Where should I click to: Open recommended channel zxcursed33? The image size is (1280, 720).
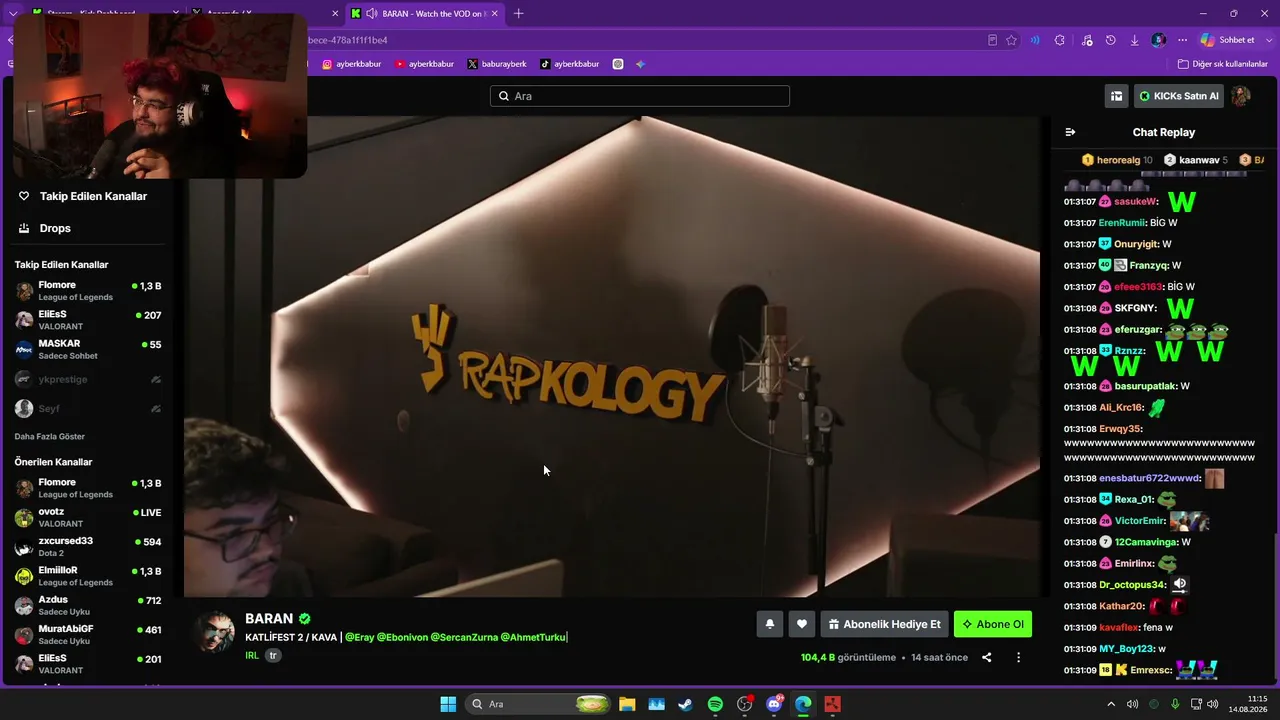click(x=88, y=547)
